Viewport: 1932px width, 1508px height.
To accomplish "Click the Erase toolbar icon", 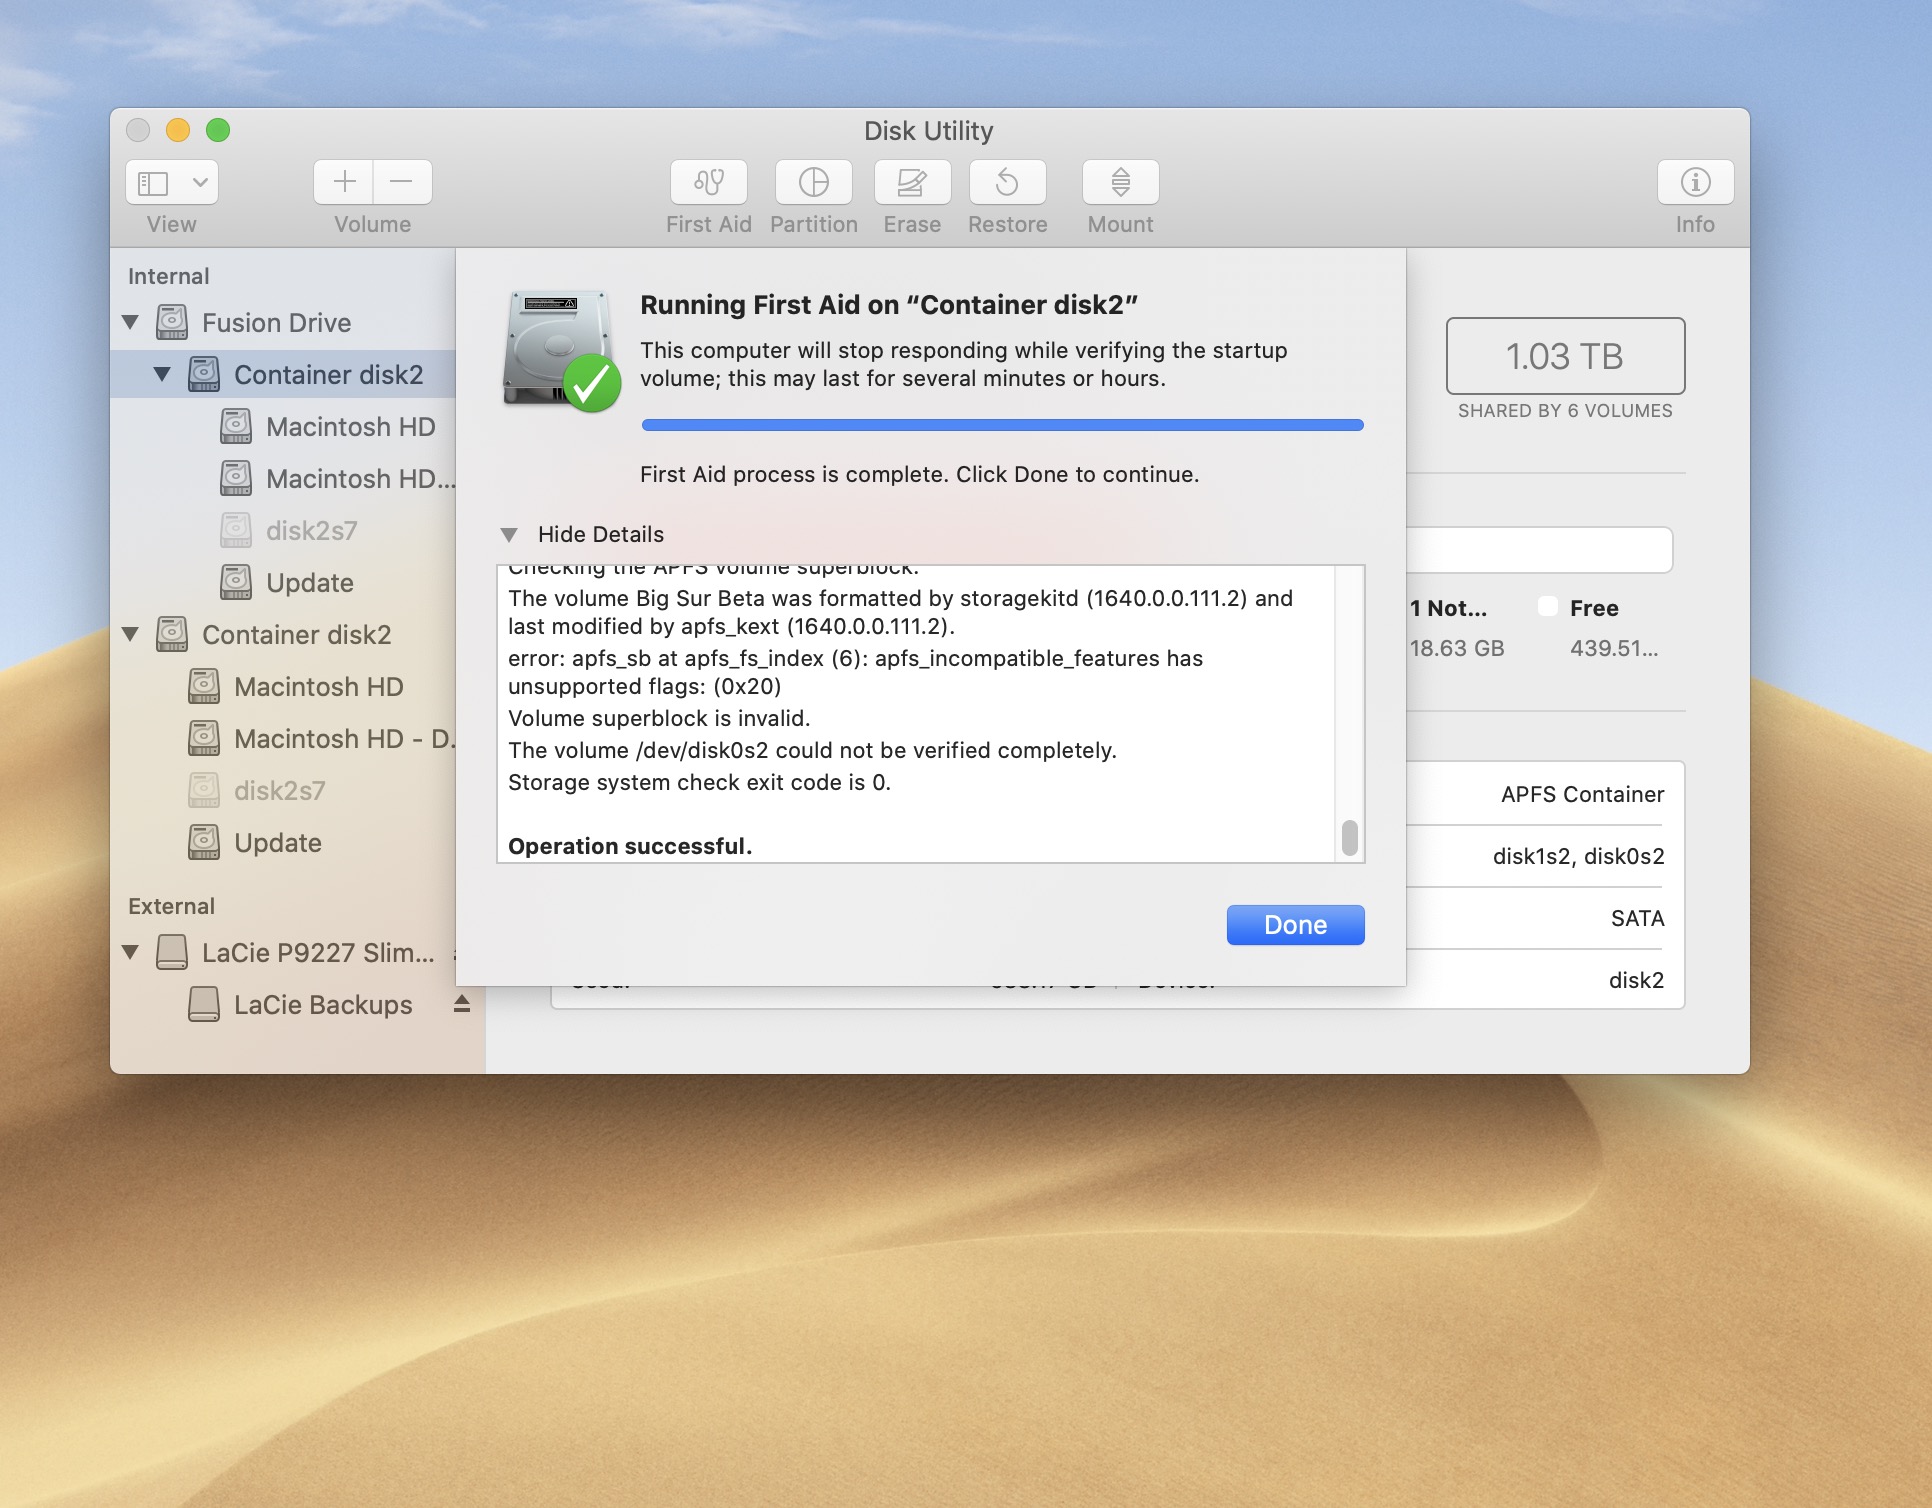I will [911, 183].
